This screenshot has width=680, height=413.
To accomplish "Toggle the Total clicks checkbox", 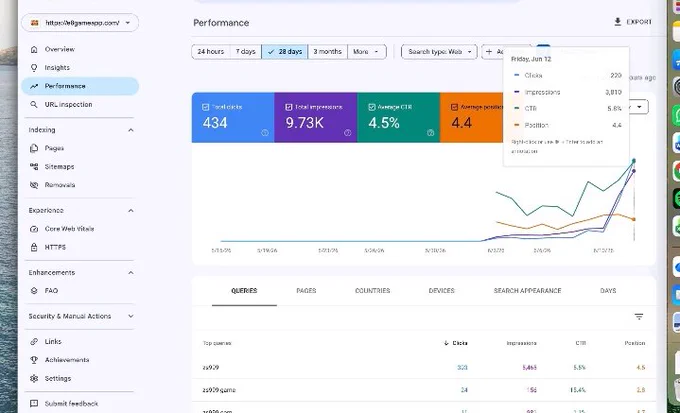I will tap(206, 107).
